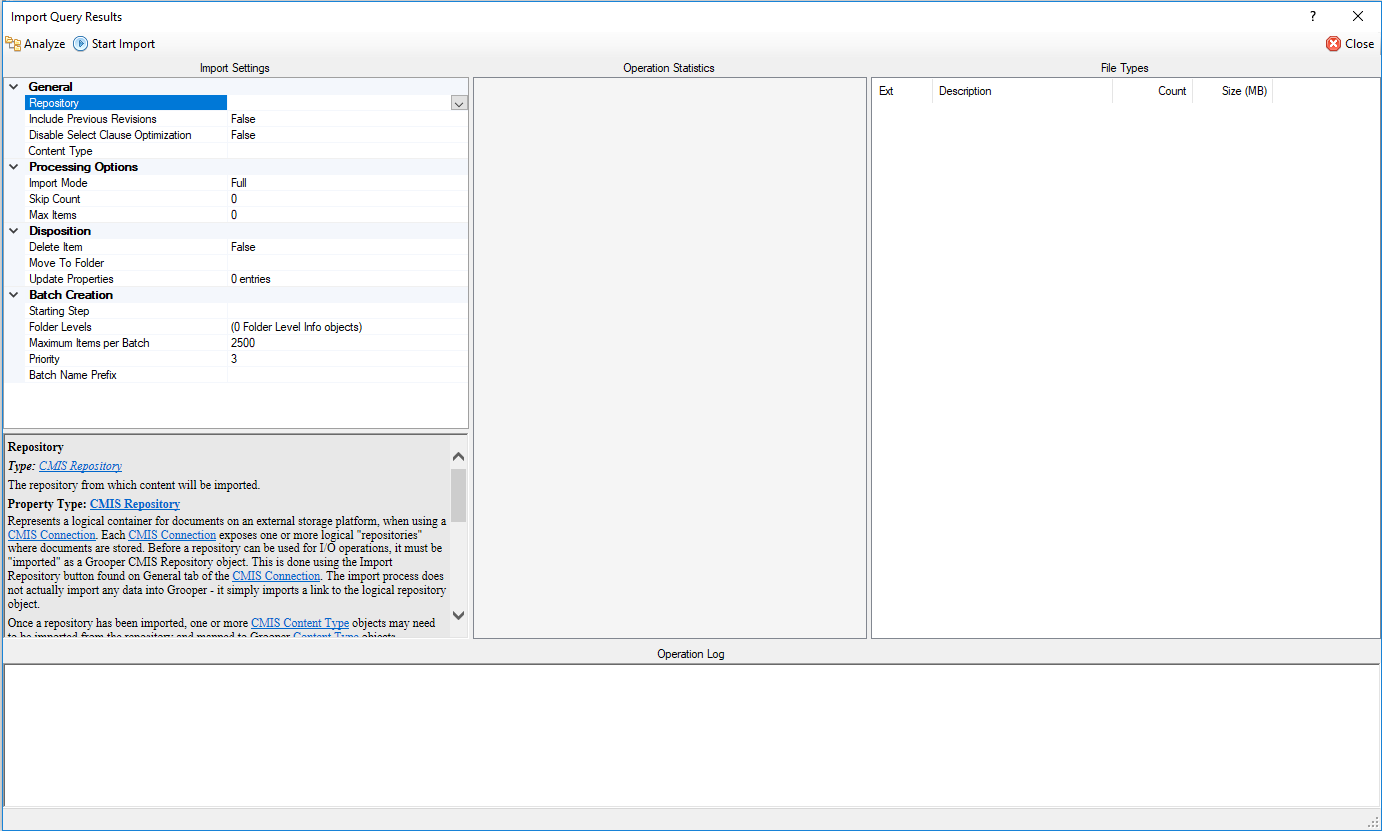The height and width of the screenshot is (831, 1382).
Task: Open the Property Type CMIS Repository link
Action: (135, 504)
